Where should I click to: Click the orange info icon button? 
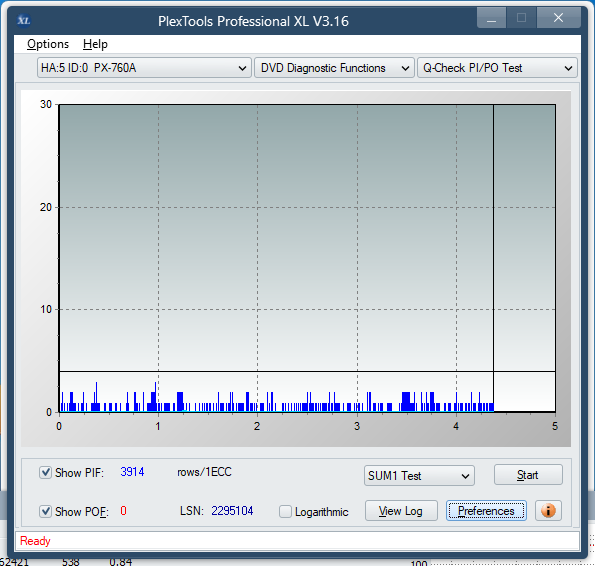coord(548,511)
